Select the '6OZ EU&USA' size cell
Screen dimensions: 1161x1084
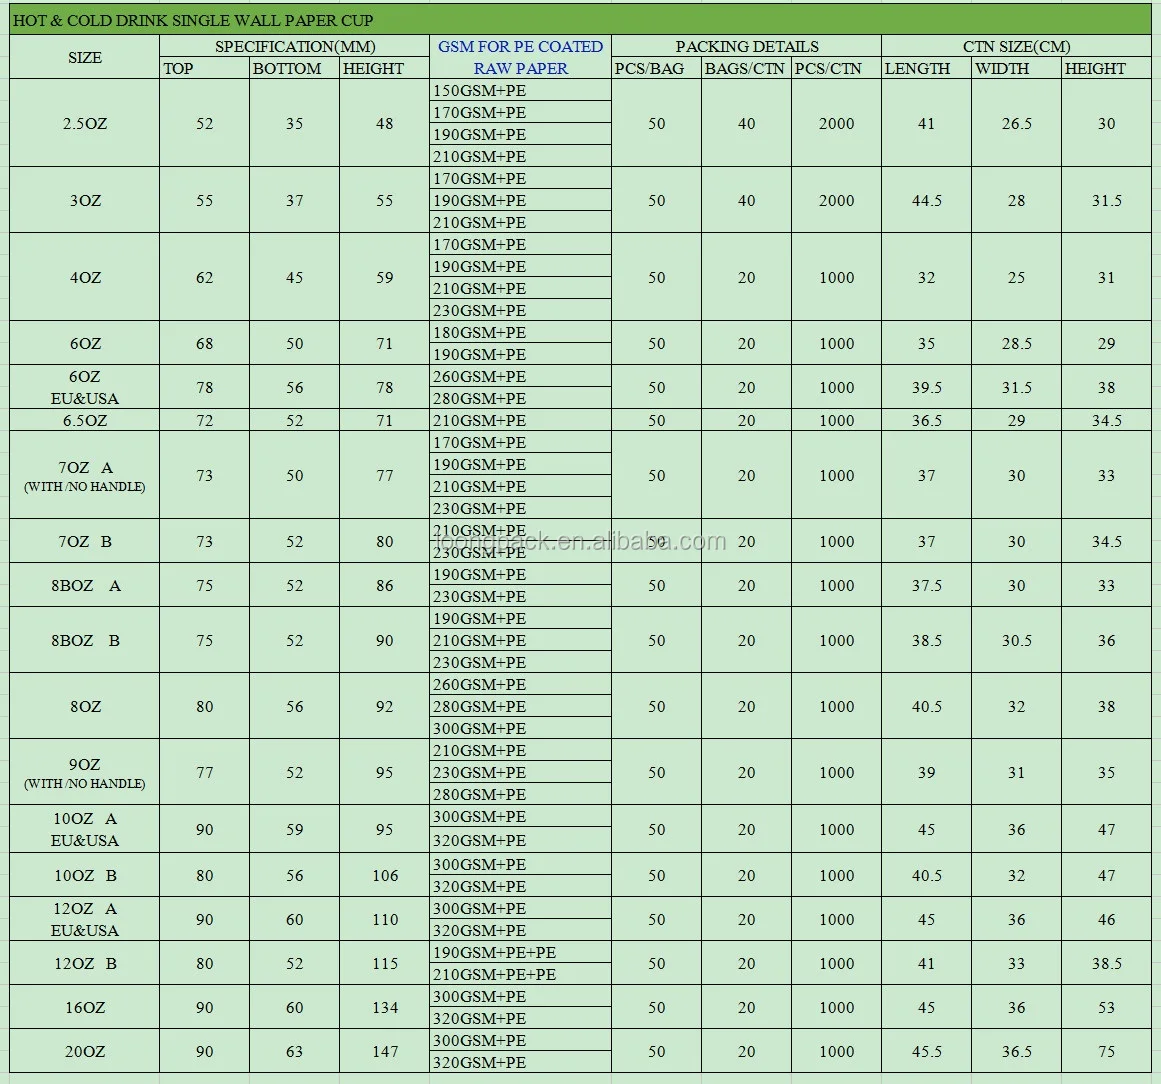(84, 387)
